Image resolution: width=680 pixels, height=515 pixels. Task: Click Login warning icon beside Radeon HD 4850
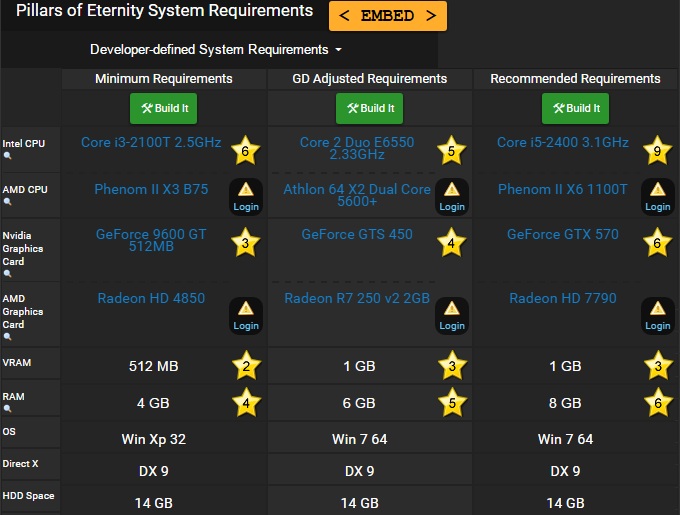click(246, 316)
